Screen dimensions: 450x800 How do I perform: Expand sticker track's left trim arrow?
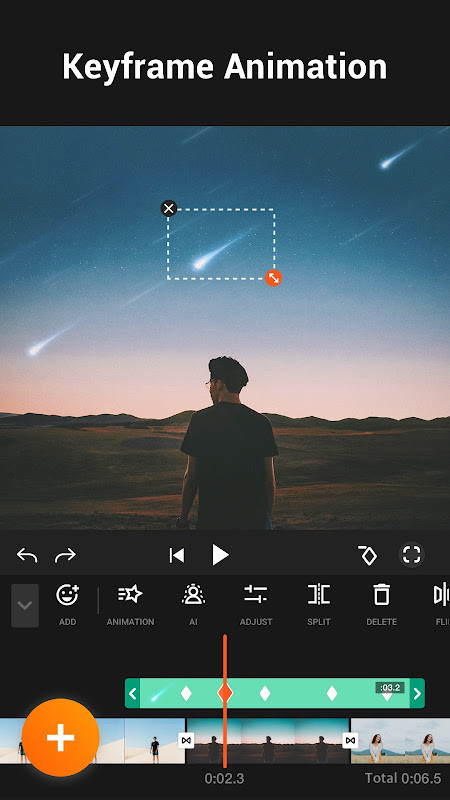(133, 693)
